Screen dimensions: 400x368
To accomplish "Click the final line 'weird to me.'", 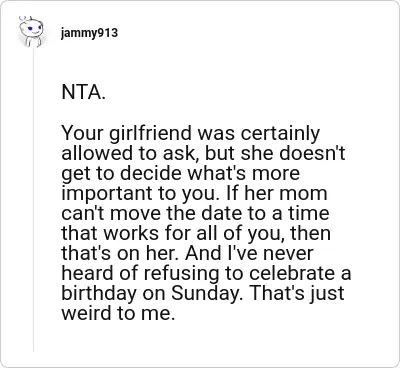I will point(118,313).
